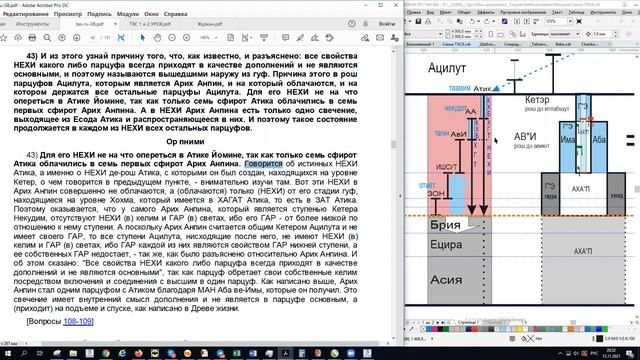Go to previous page with up-arrow icon
Image resolution: width=640 pixels, height=360 pixels.
tap(62, 38)
